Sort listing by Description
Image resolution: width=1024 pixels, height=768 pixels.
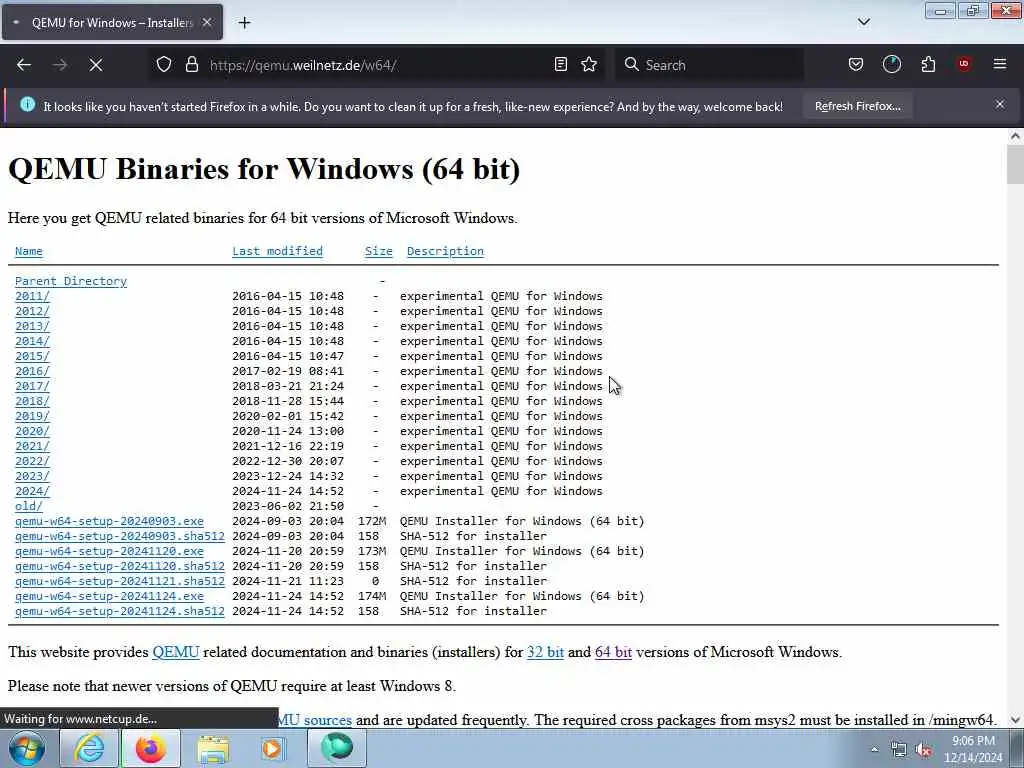(445, 251)
